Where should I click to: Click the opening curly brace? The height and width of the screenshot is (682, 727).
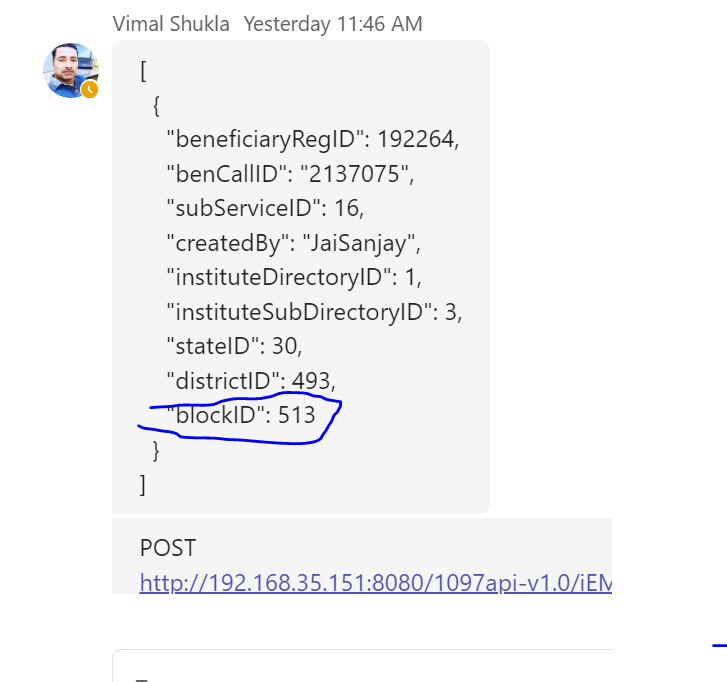click(156, 106)
